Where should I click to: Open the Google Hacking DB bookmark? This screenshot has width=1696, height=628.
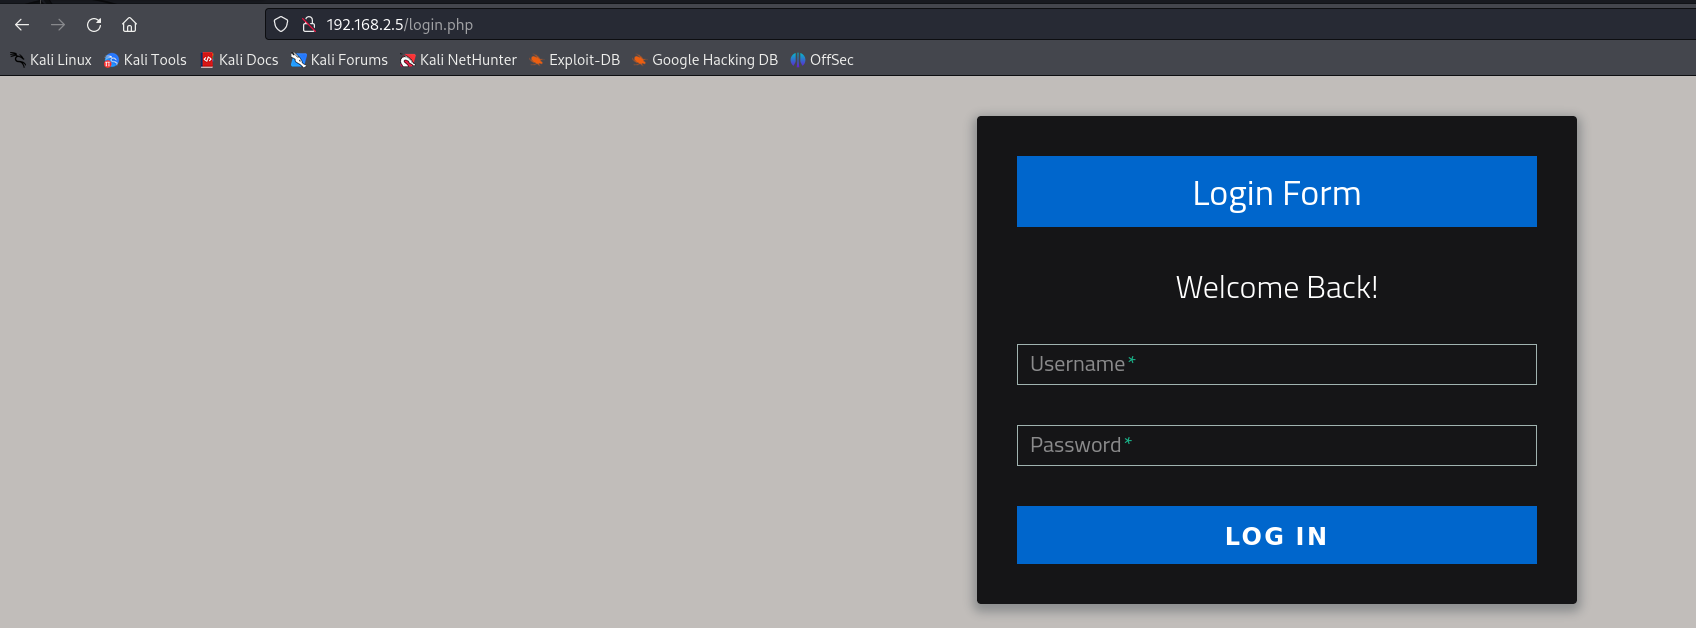pyautogui.click(x=705, y=60)
